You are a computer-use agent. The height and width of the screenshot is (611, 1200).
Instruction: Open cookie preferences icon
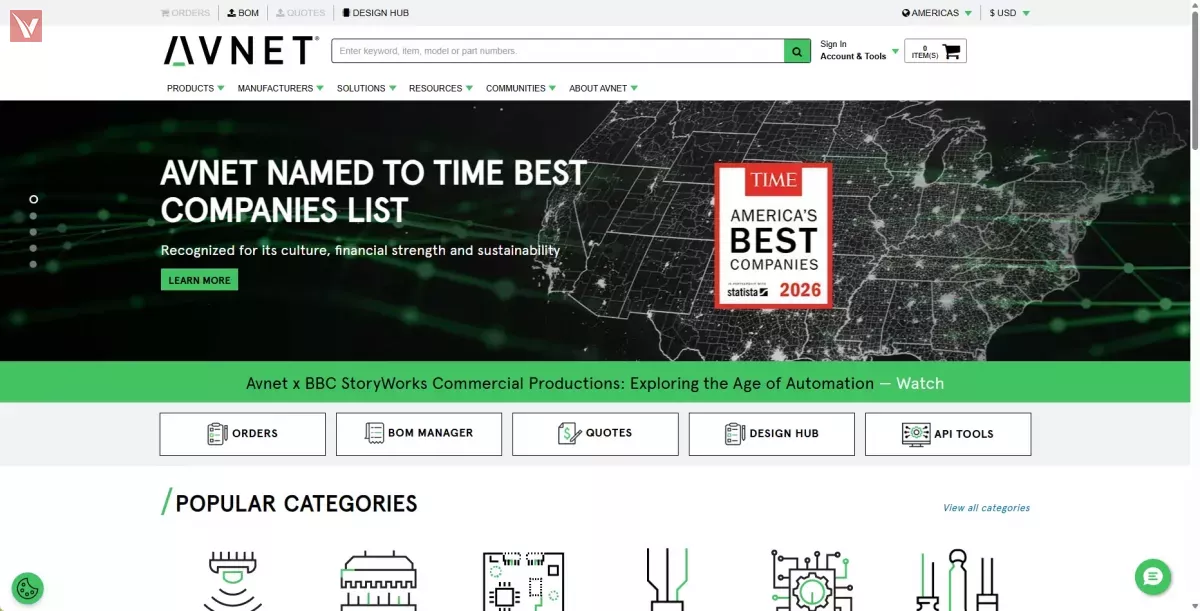pyautogui.click(x=27, y=588)
